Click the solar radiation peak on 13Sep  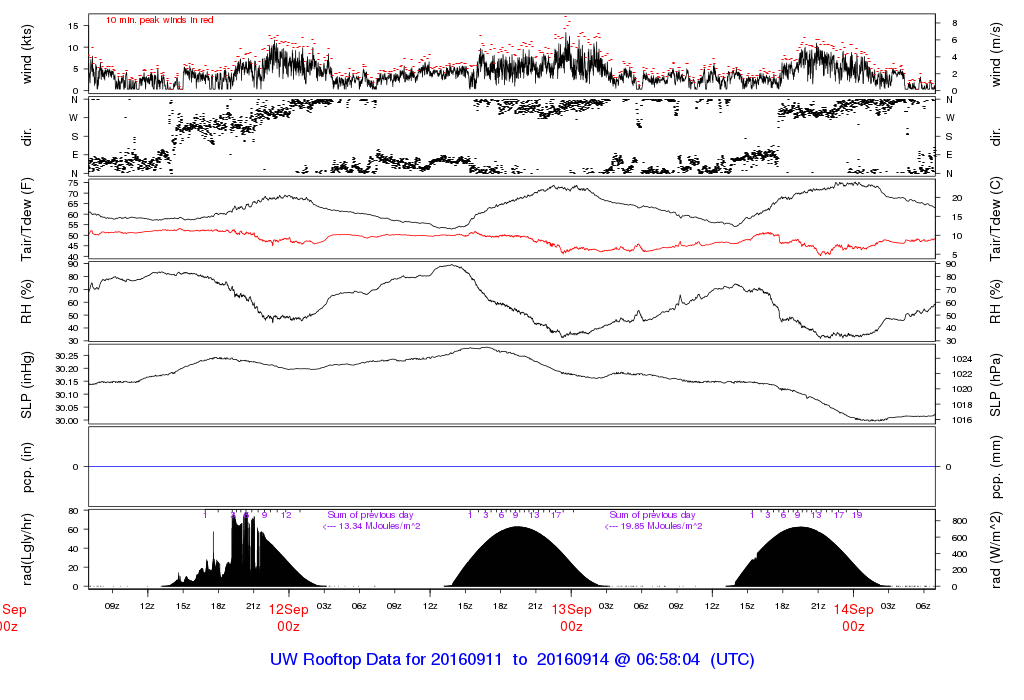coord(517,528)
